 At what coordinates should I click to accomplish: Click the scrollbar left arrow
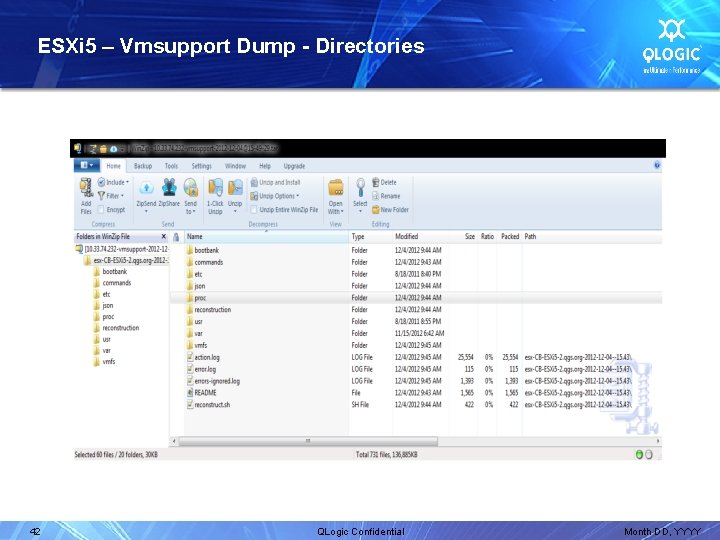click(174, 441)
